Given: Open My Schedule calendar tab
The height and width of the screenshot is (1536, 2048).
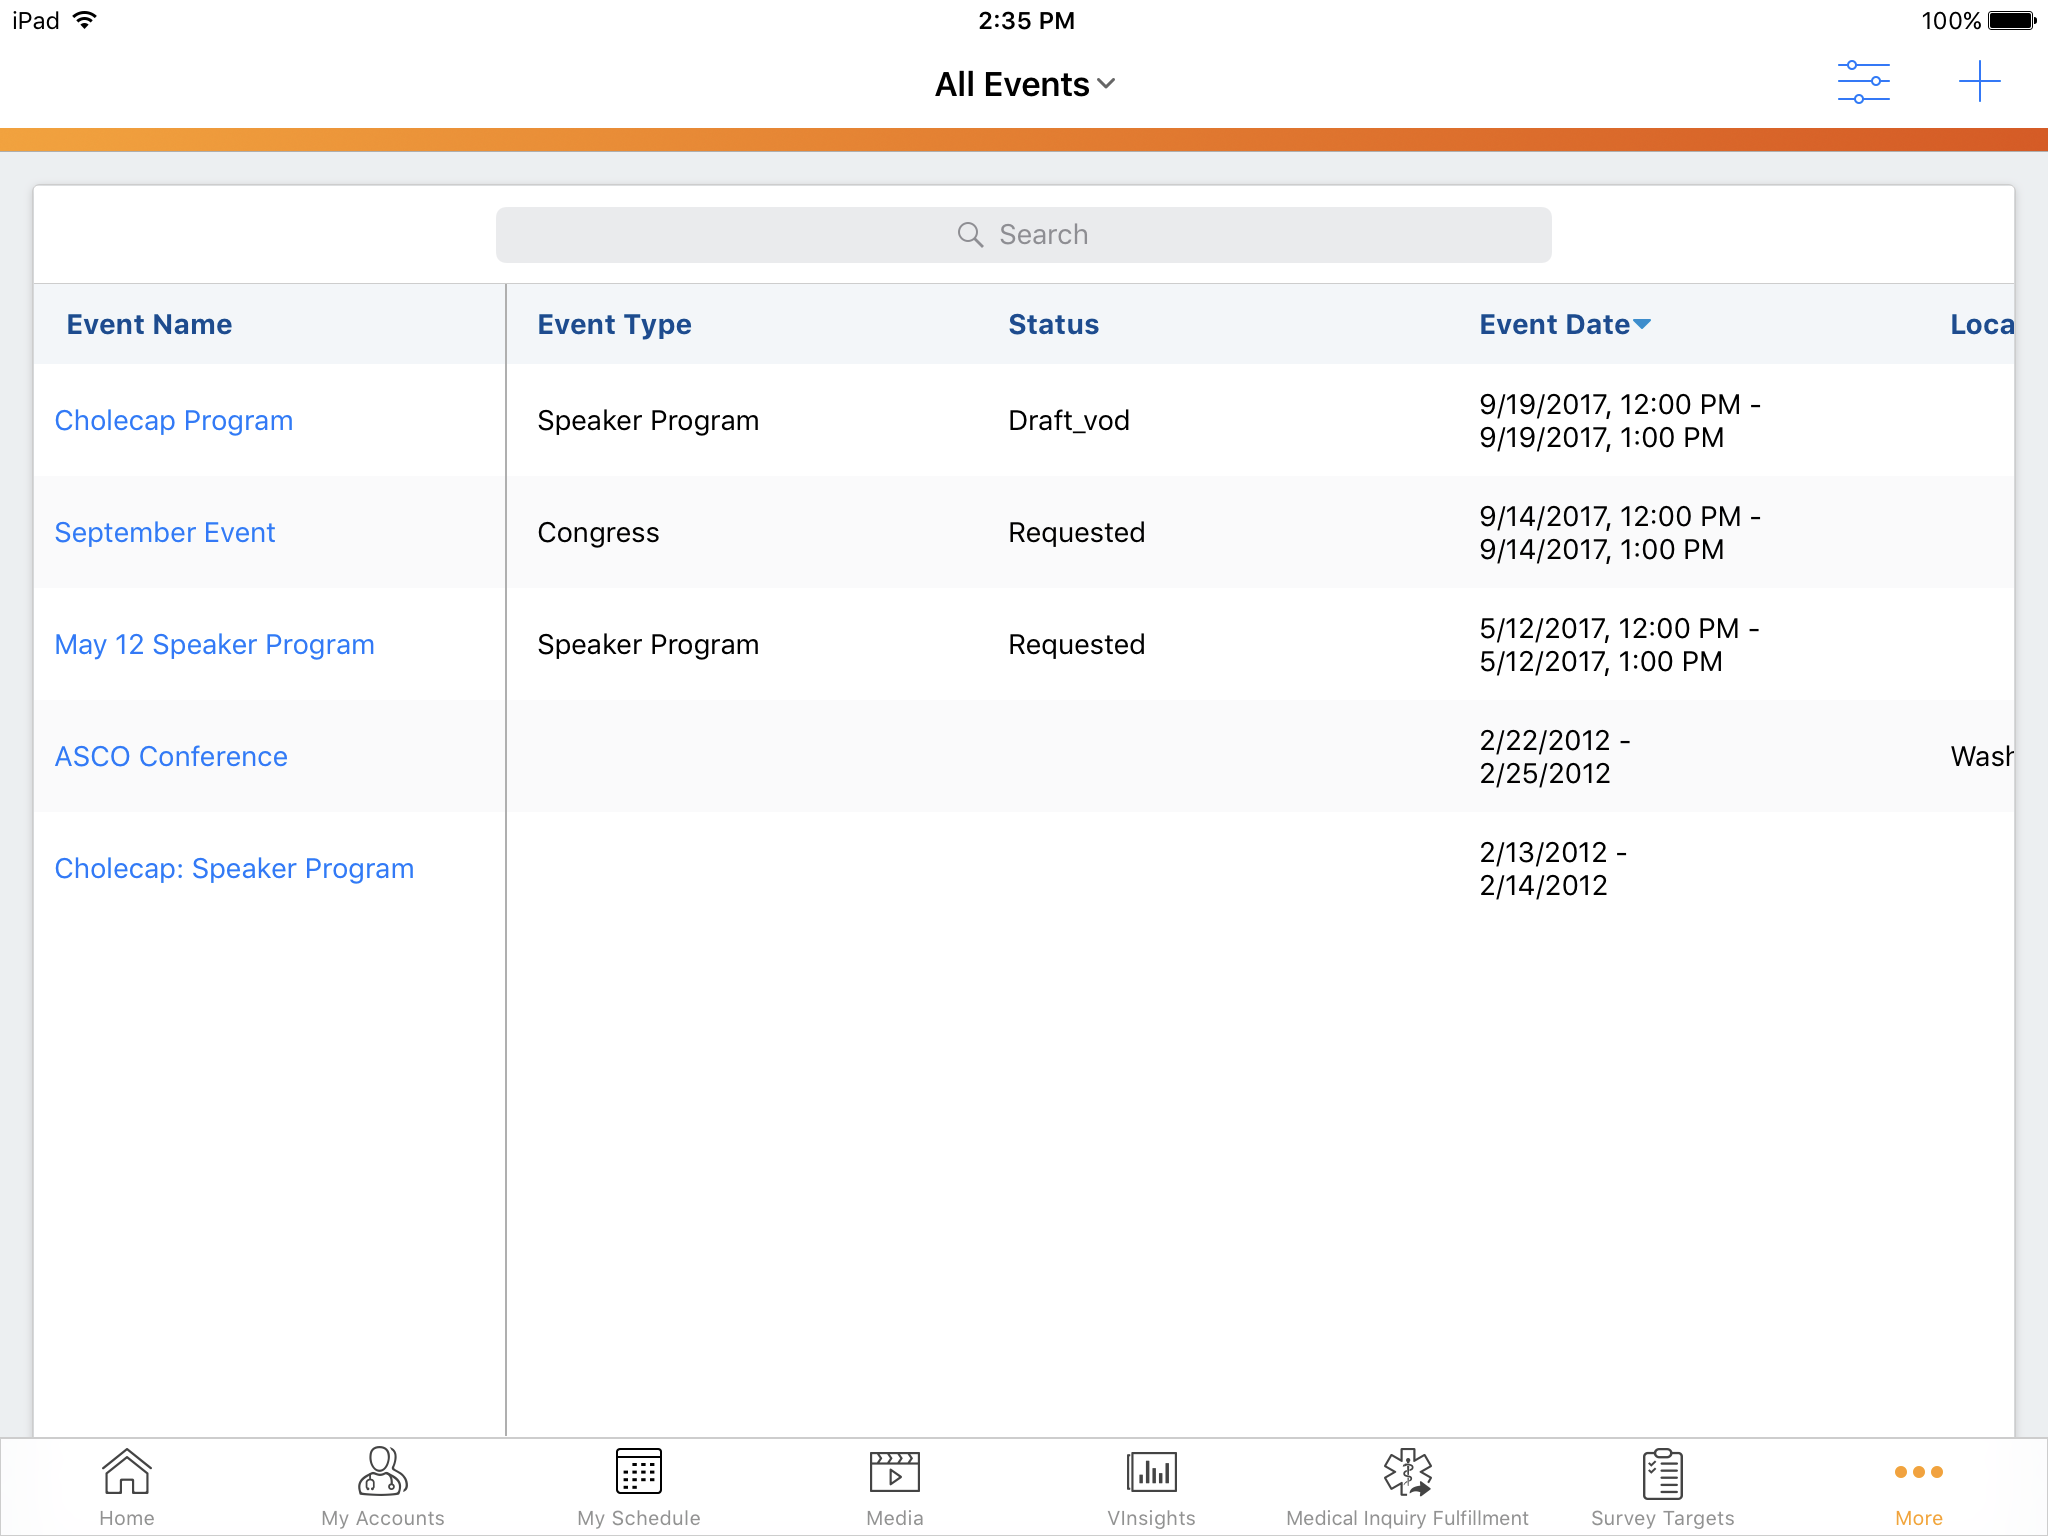Looking at the screenshot, I should point(639,1487).
